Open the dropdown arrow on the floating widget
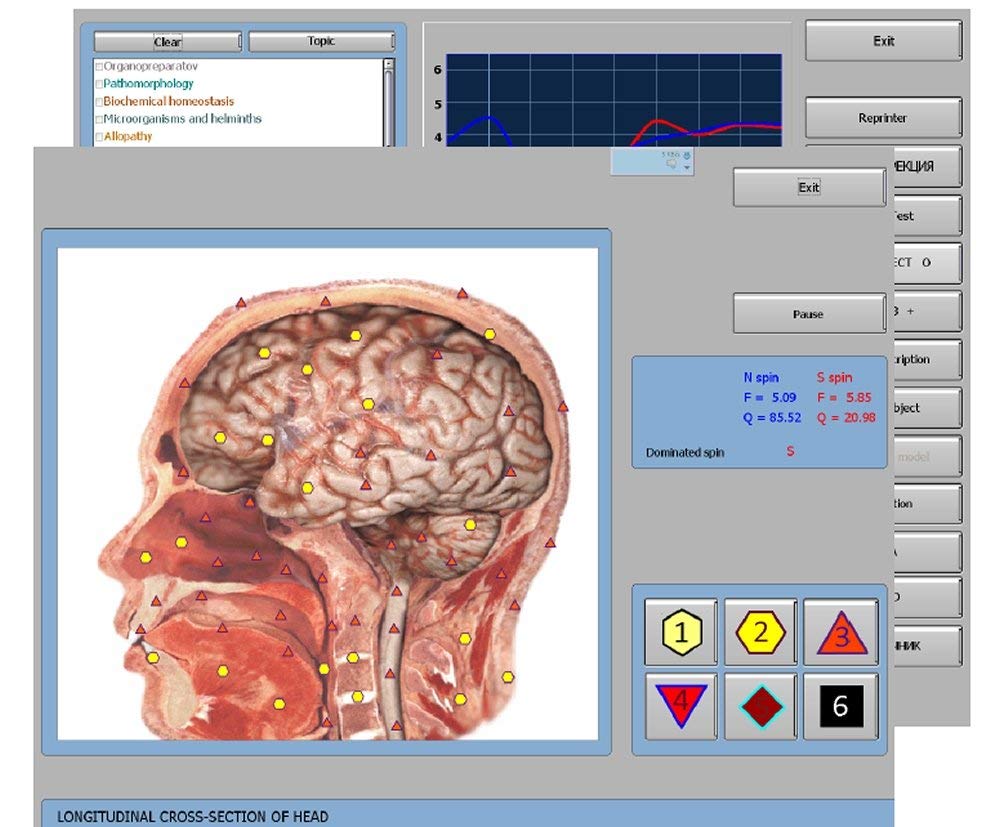This screenshot has width=1000, height=827. (x=688, y=168)
